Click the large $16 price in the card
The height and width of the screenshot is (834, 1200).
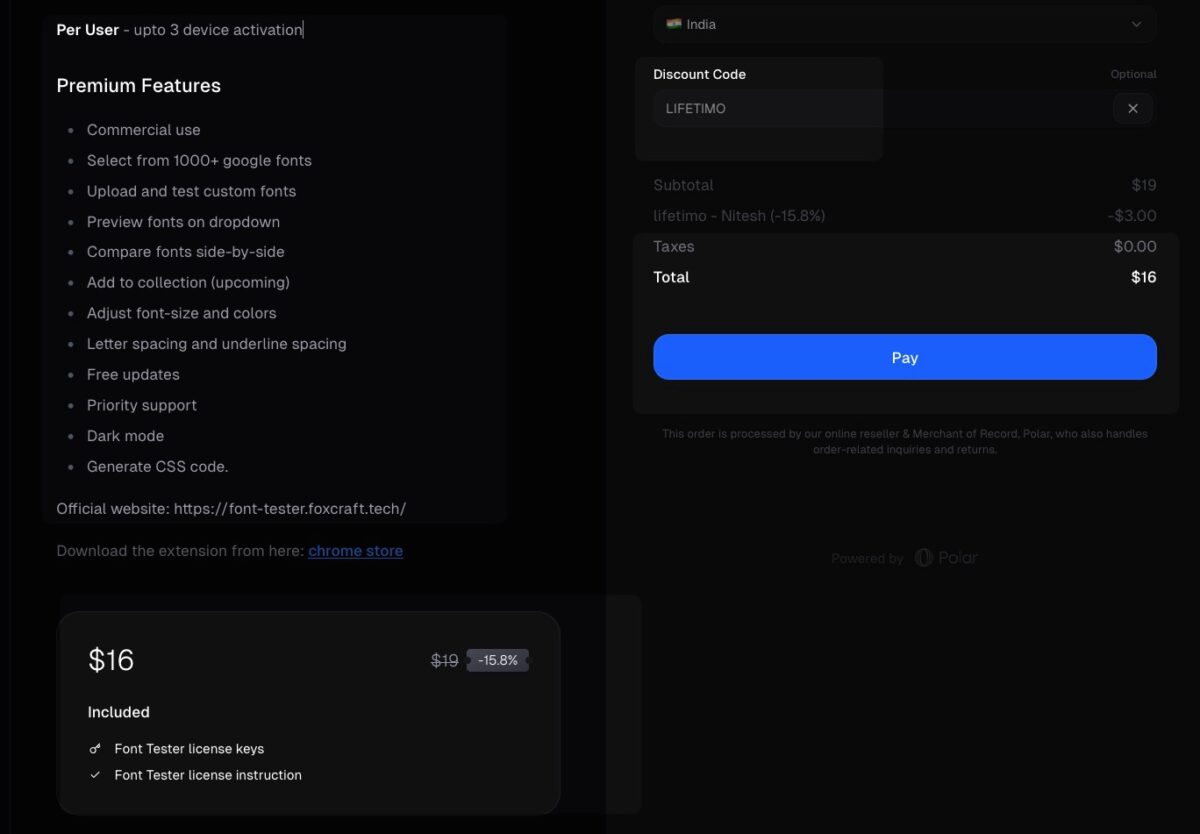111,660
